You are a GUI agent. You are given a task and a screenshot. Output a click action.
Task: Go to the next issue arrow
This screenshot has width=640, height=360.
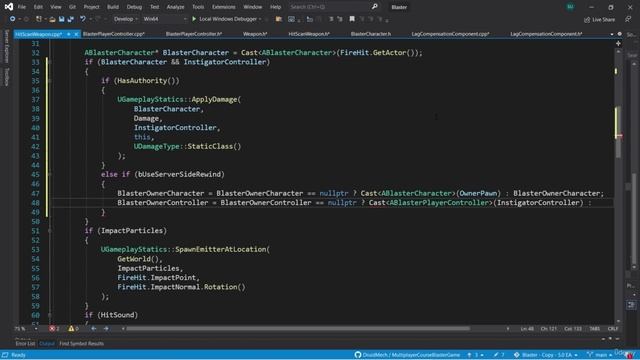click(106, 329)
